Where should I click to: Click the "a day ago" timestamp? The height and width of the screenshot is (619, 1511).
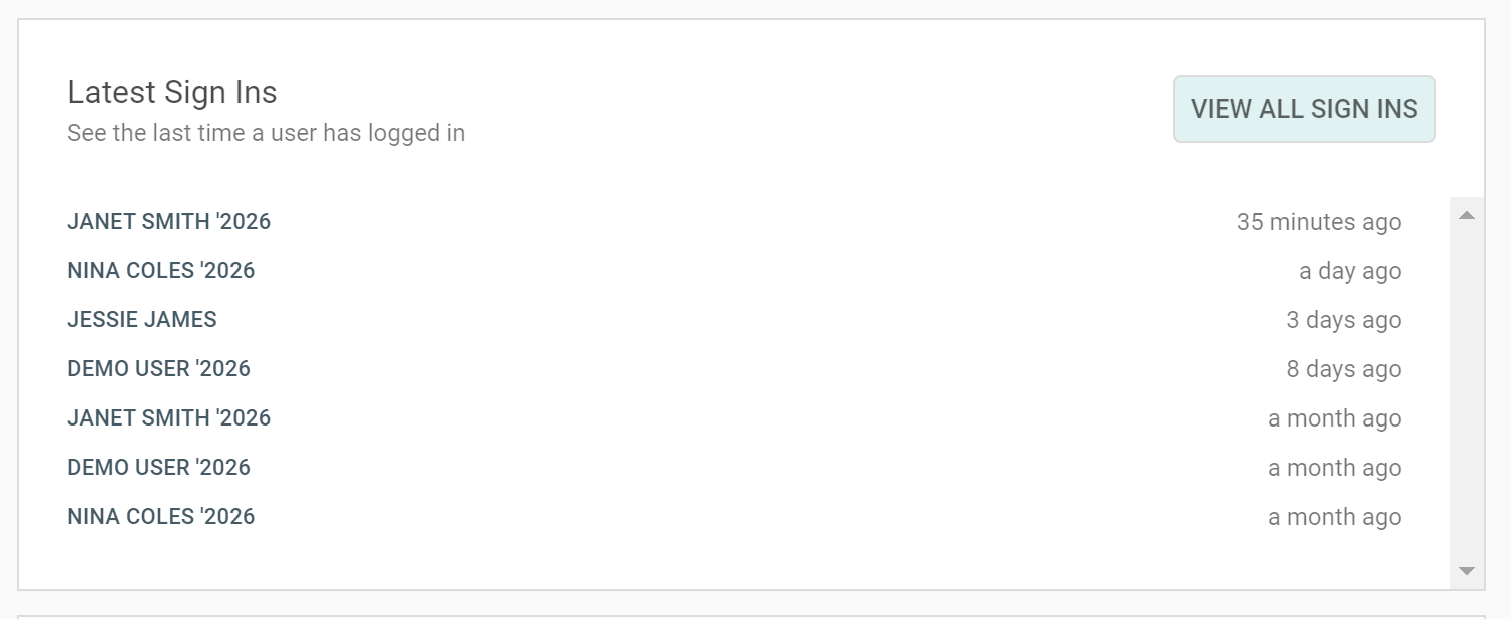tap(1349, 272)
